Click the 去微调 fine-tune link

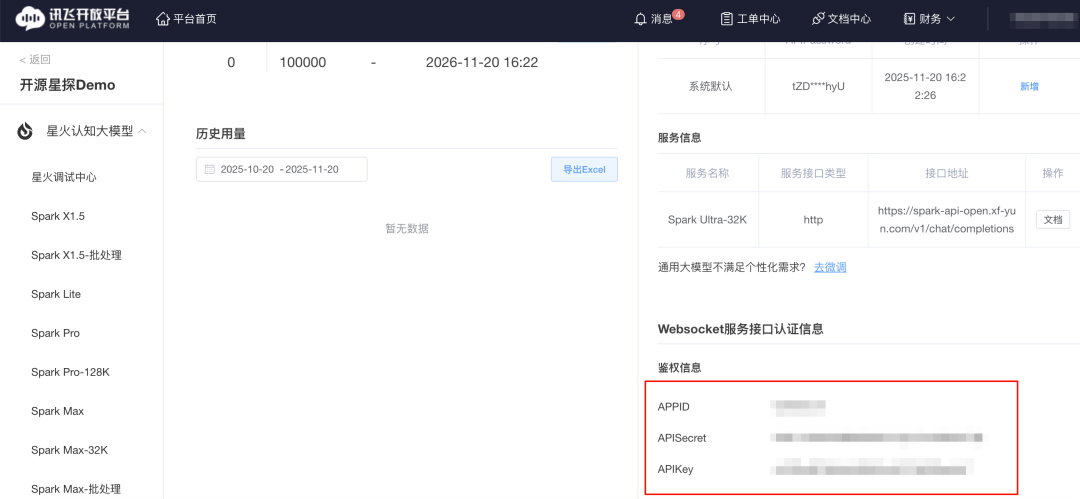tap(830, 267)
